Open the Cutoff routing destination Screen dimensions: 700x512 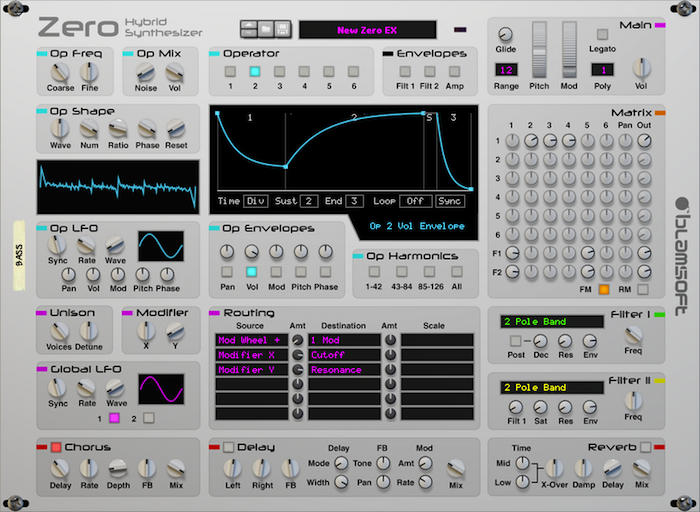click(x=344, y=355)
